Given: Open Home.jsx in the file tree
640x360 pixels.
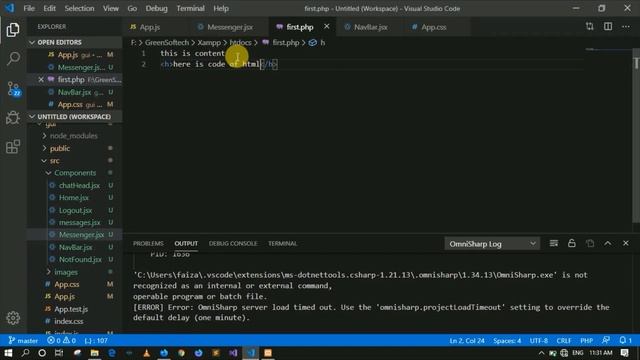Looking at the screenshot, I should [x=73, y=198].
